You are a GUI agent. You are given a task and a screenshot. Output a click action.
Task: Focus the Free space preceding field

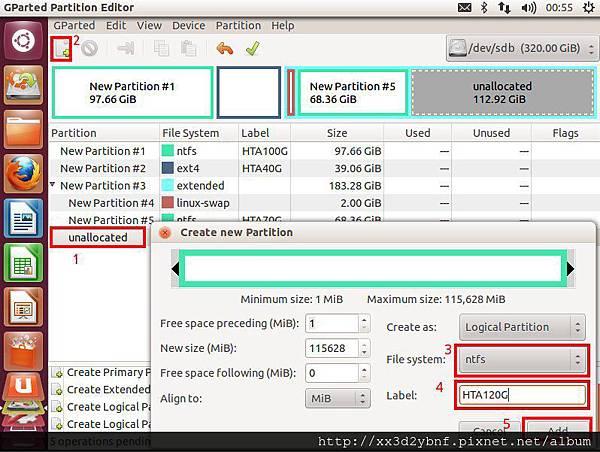coord(332,324)
